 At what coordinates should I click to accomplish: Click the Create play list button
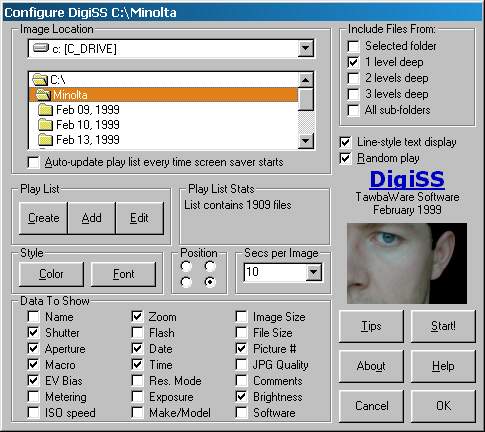pos(43,218)
